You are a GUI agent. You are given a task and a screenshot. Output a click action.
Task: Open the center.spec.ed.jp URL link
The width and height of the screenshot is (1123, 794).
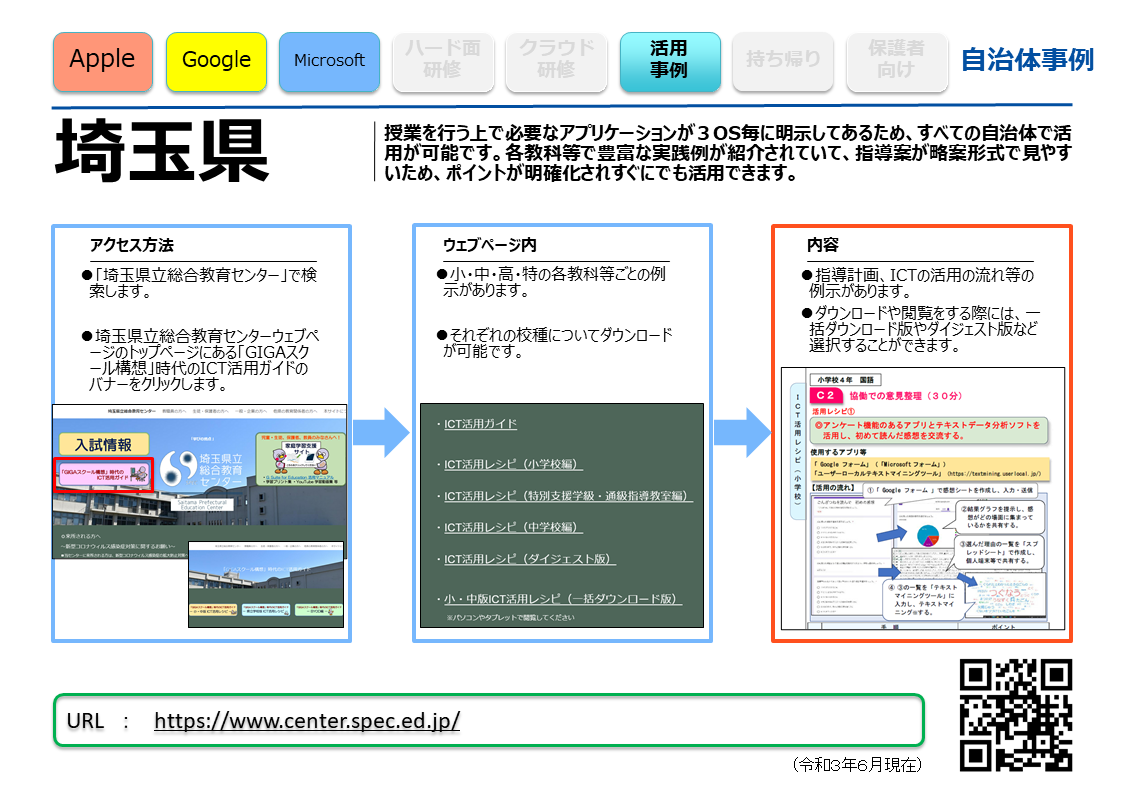[x=307, y=720]
